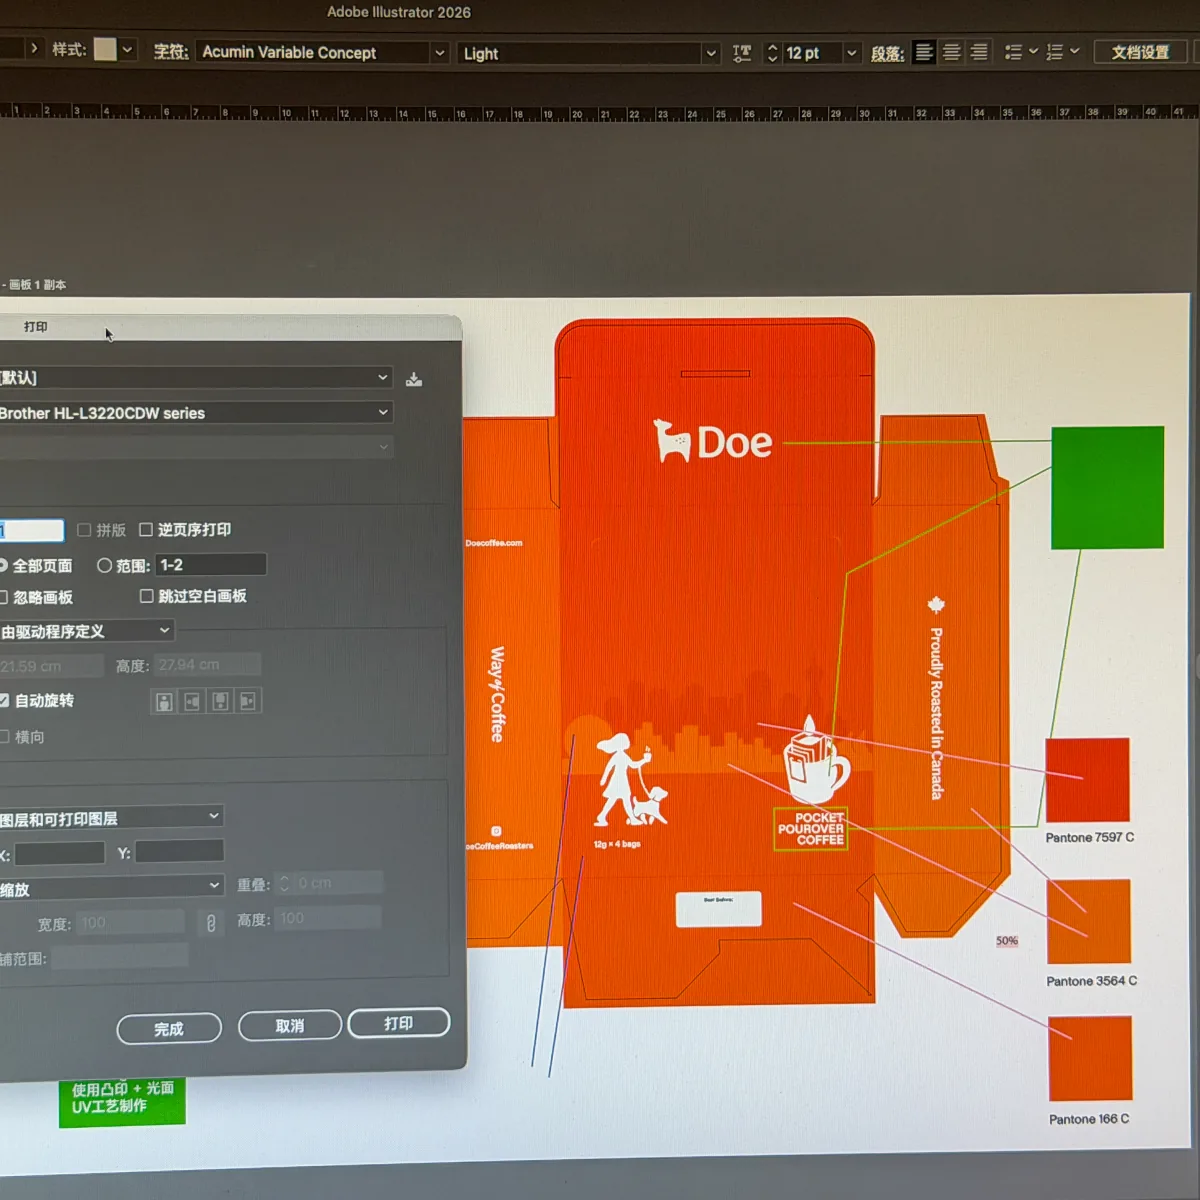Click the POCKET POUROVER COFFEE text box
The height and width of the screenshot is (1200, 1200).
point(811,829)
